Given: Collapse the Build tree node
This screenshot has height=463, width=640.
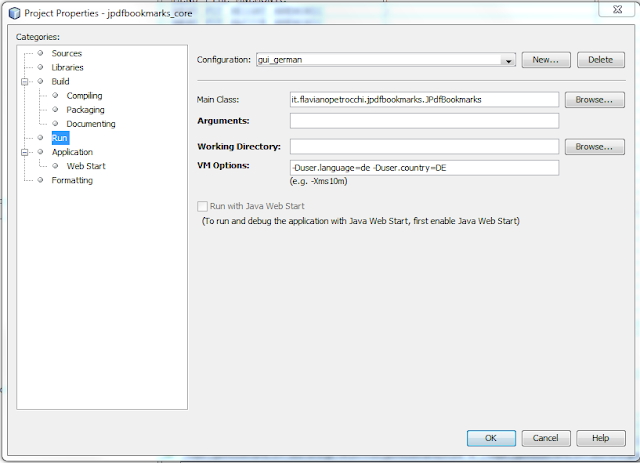Looking at the screenshot, I should click(24, 82).
